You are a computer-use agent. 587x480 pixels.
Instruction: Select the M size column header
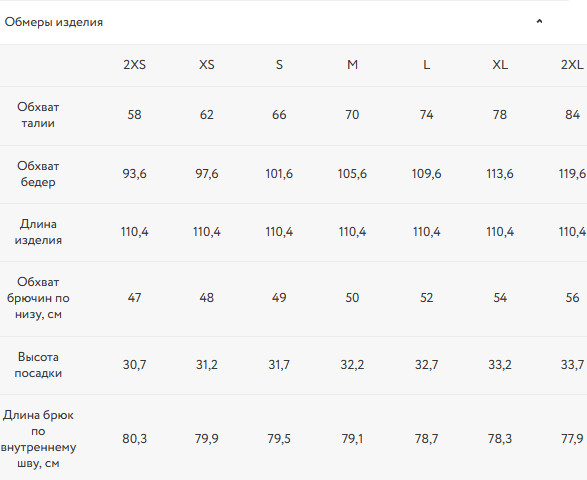click(352, 65)
